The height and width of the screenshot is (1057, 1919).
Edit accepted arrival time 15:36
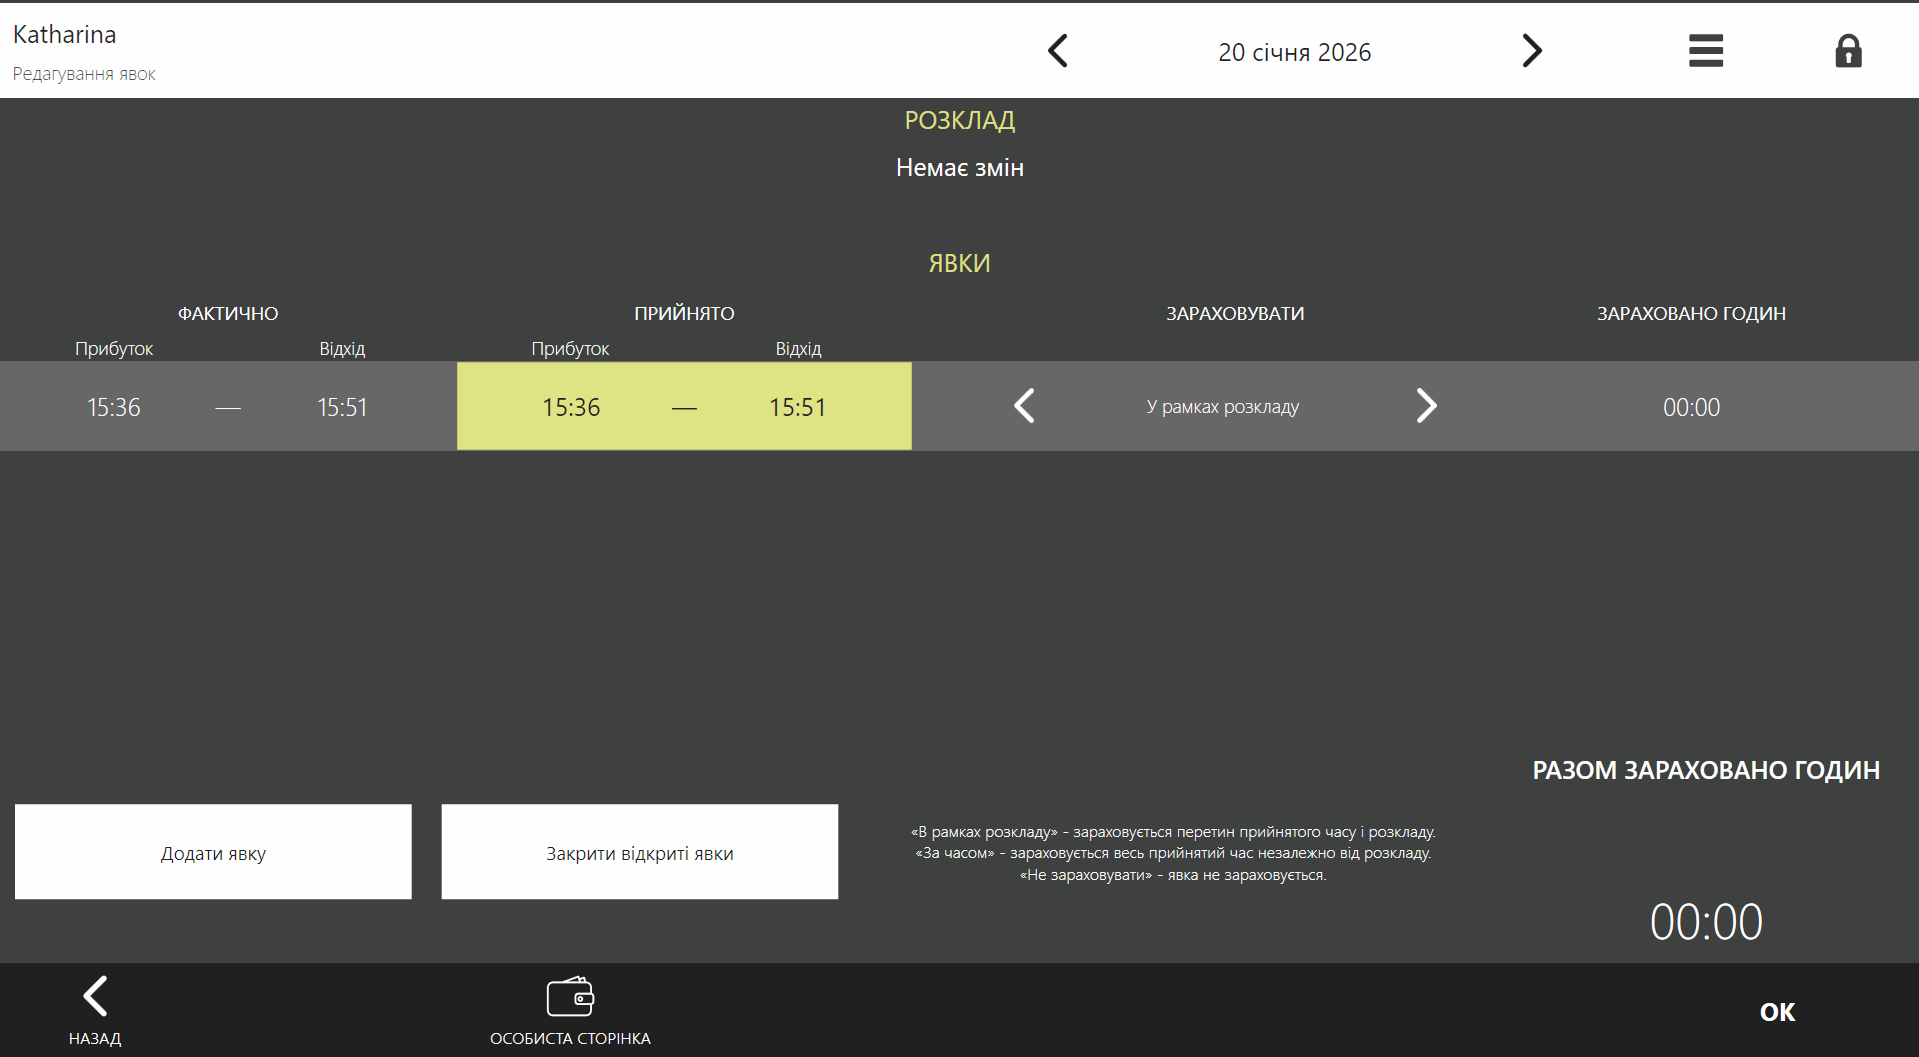pos(571,407)
